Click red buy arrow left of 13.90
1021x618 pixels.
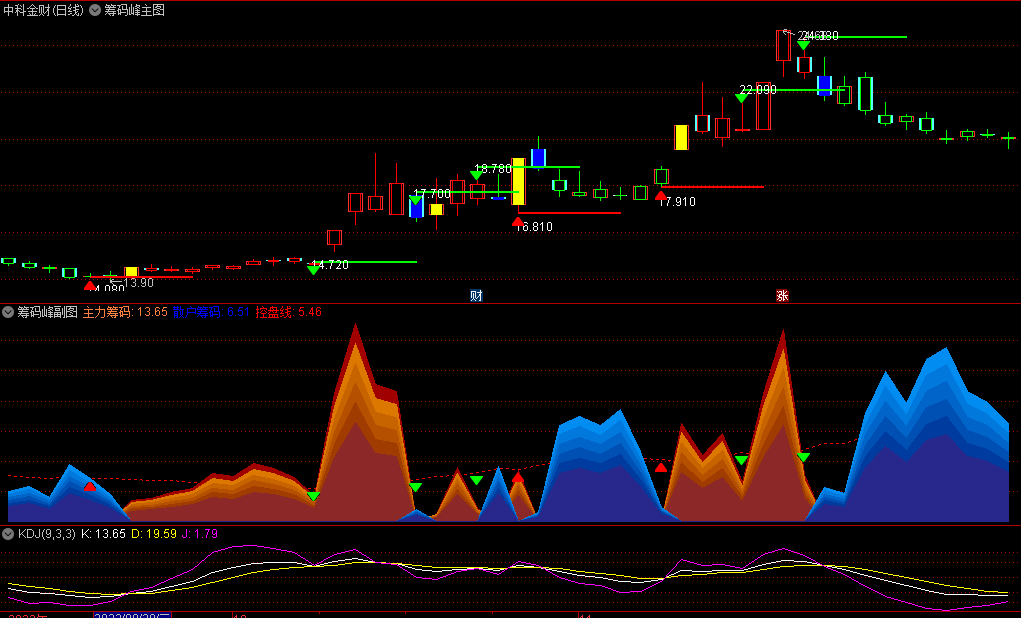(x=90, y=285)
